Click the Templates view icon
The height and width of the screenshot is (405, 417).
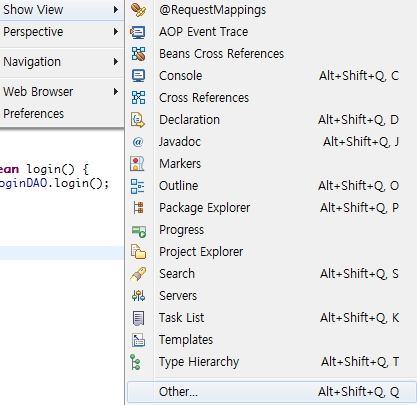coord(138,340)
